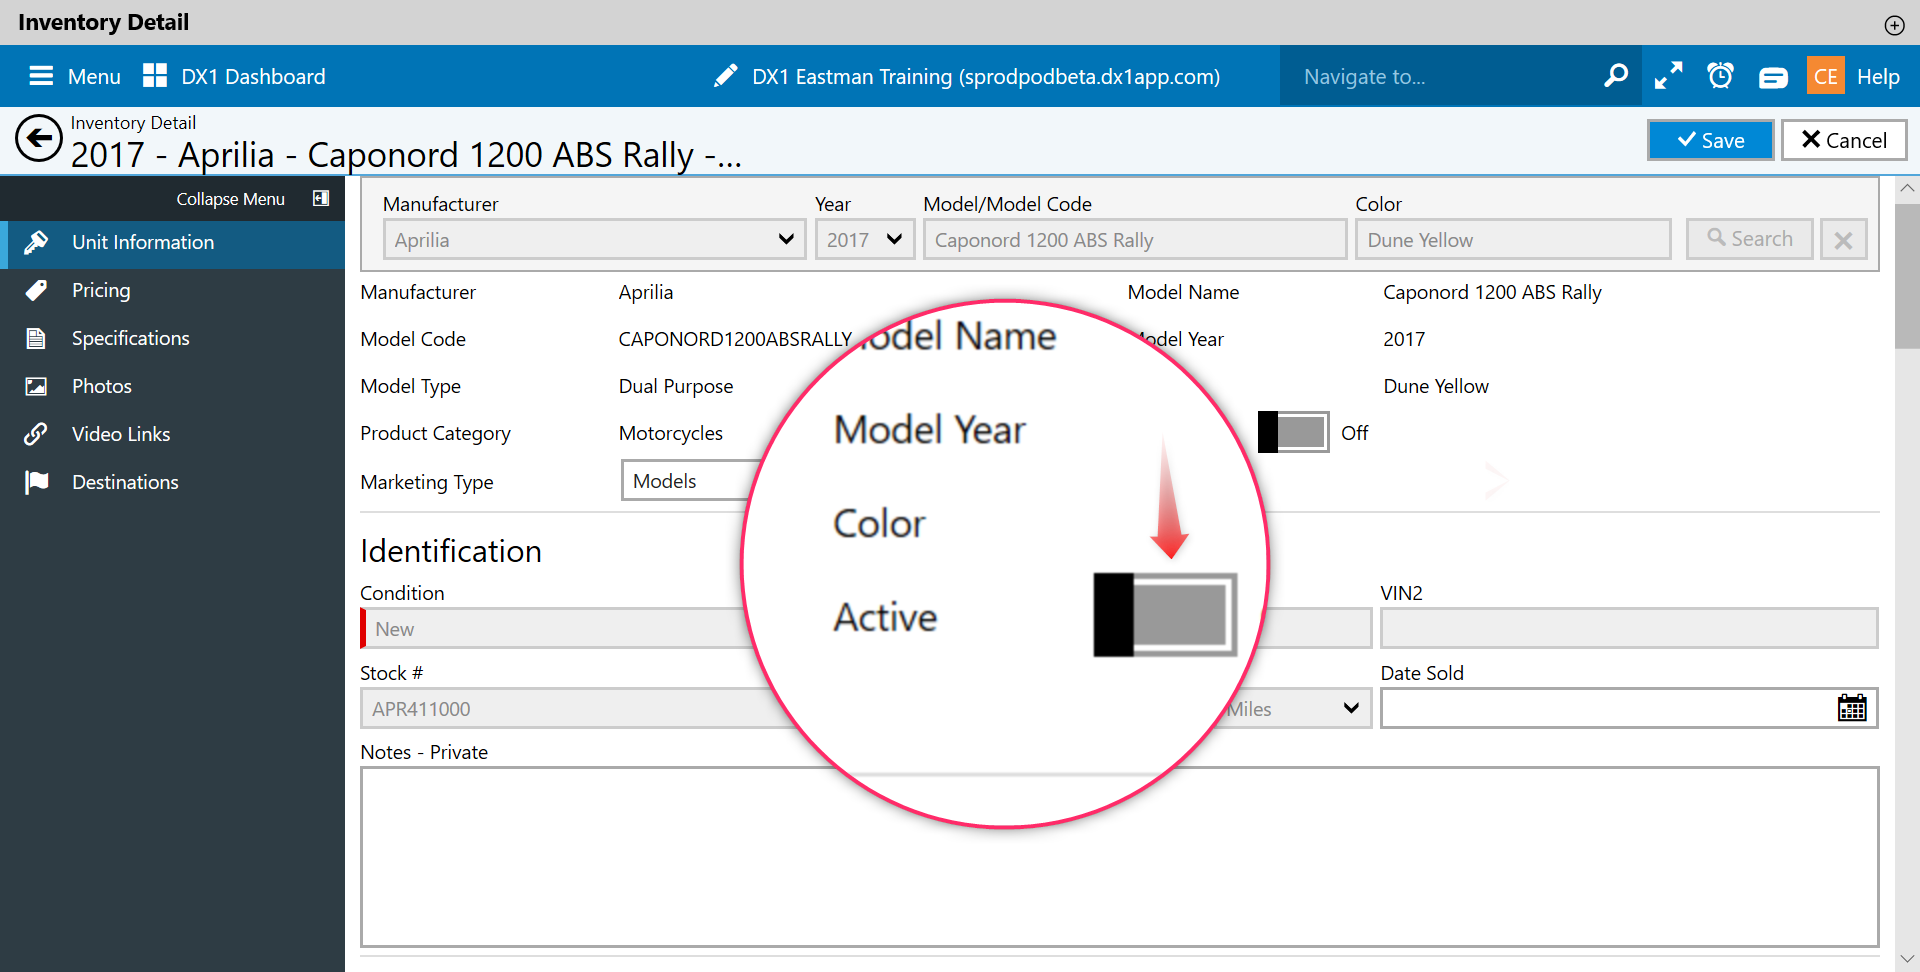This screenshot has height=972, width=1920.
Task: Open the chat messages icon
Action: point(1773,77)
